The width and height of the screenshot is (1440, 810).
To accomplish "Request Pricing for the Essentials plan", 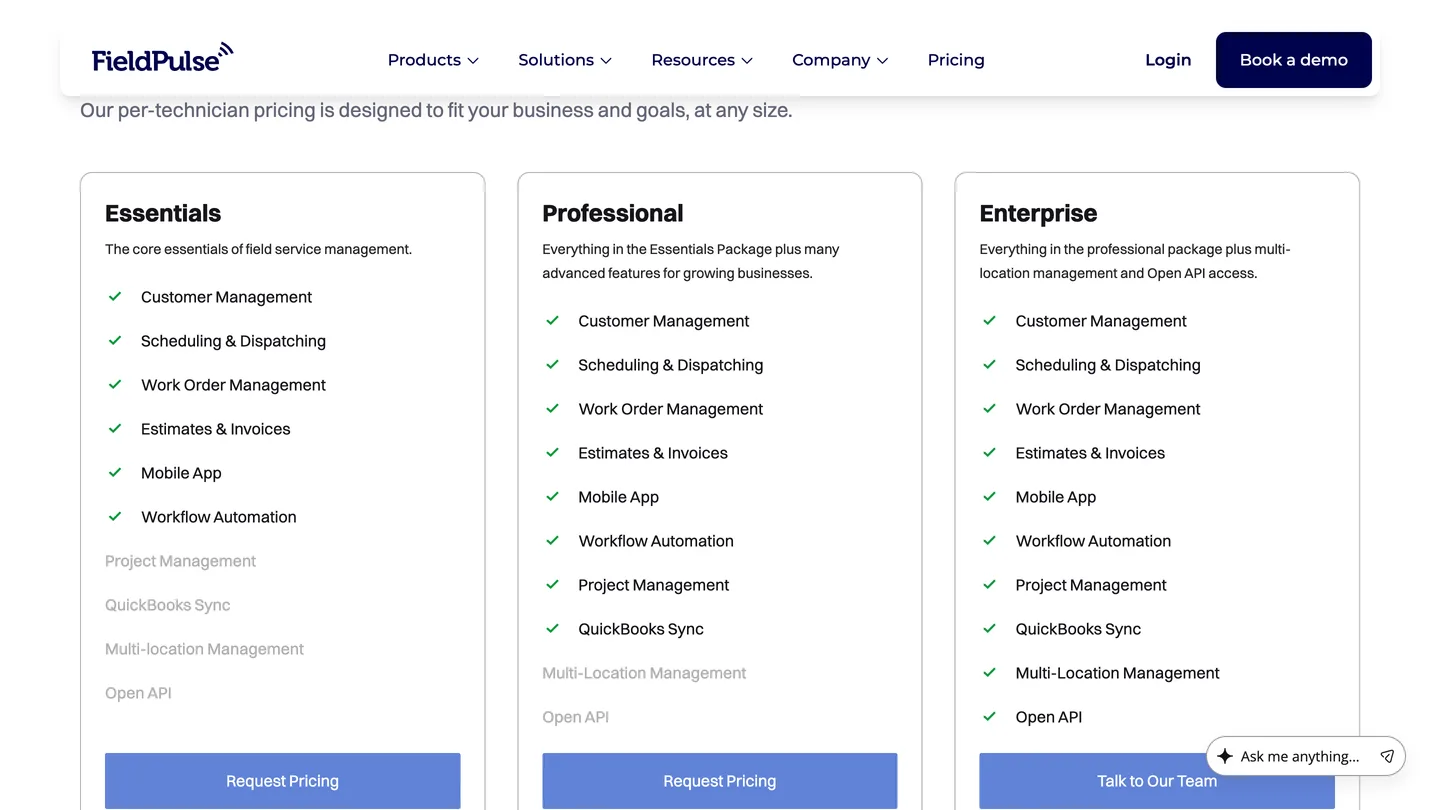I will [282, 781].
